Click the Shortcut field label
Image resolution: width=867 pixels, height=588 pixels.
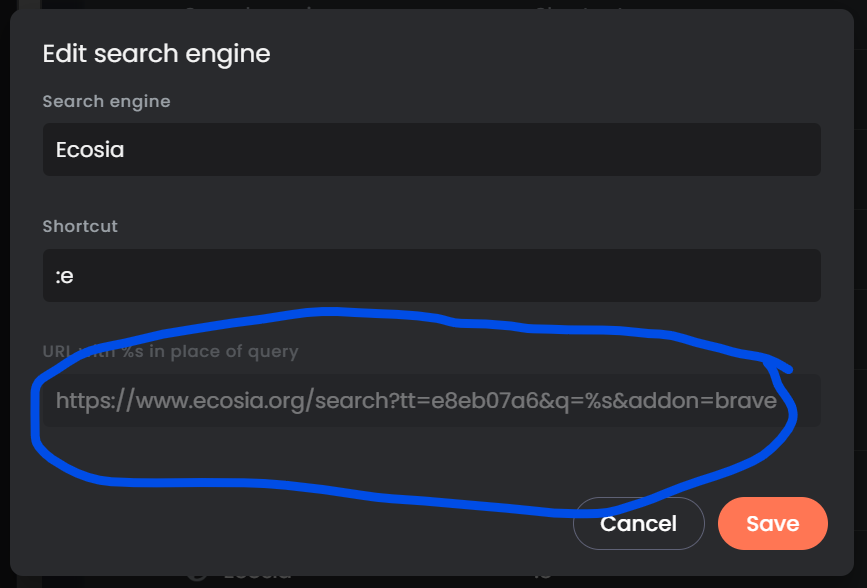[x=80, y=226]
